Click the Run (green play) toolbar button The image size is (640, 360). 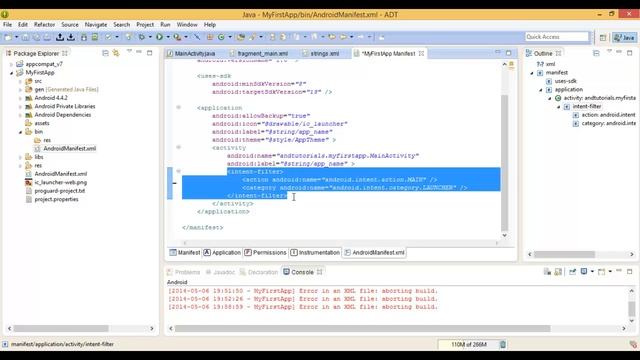[159, 37]
